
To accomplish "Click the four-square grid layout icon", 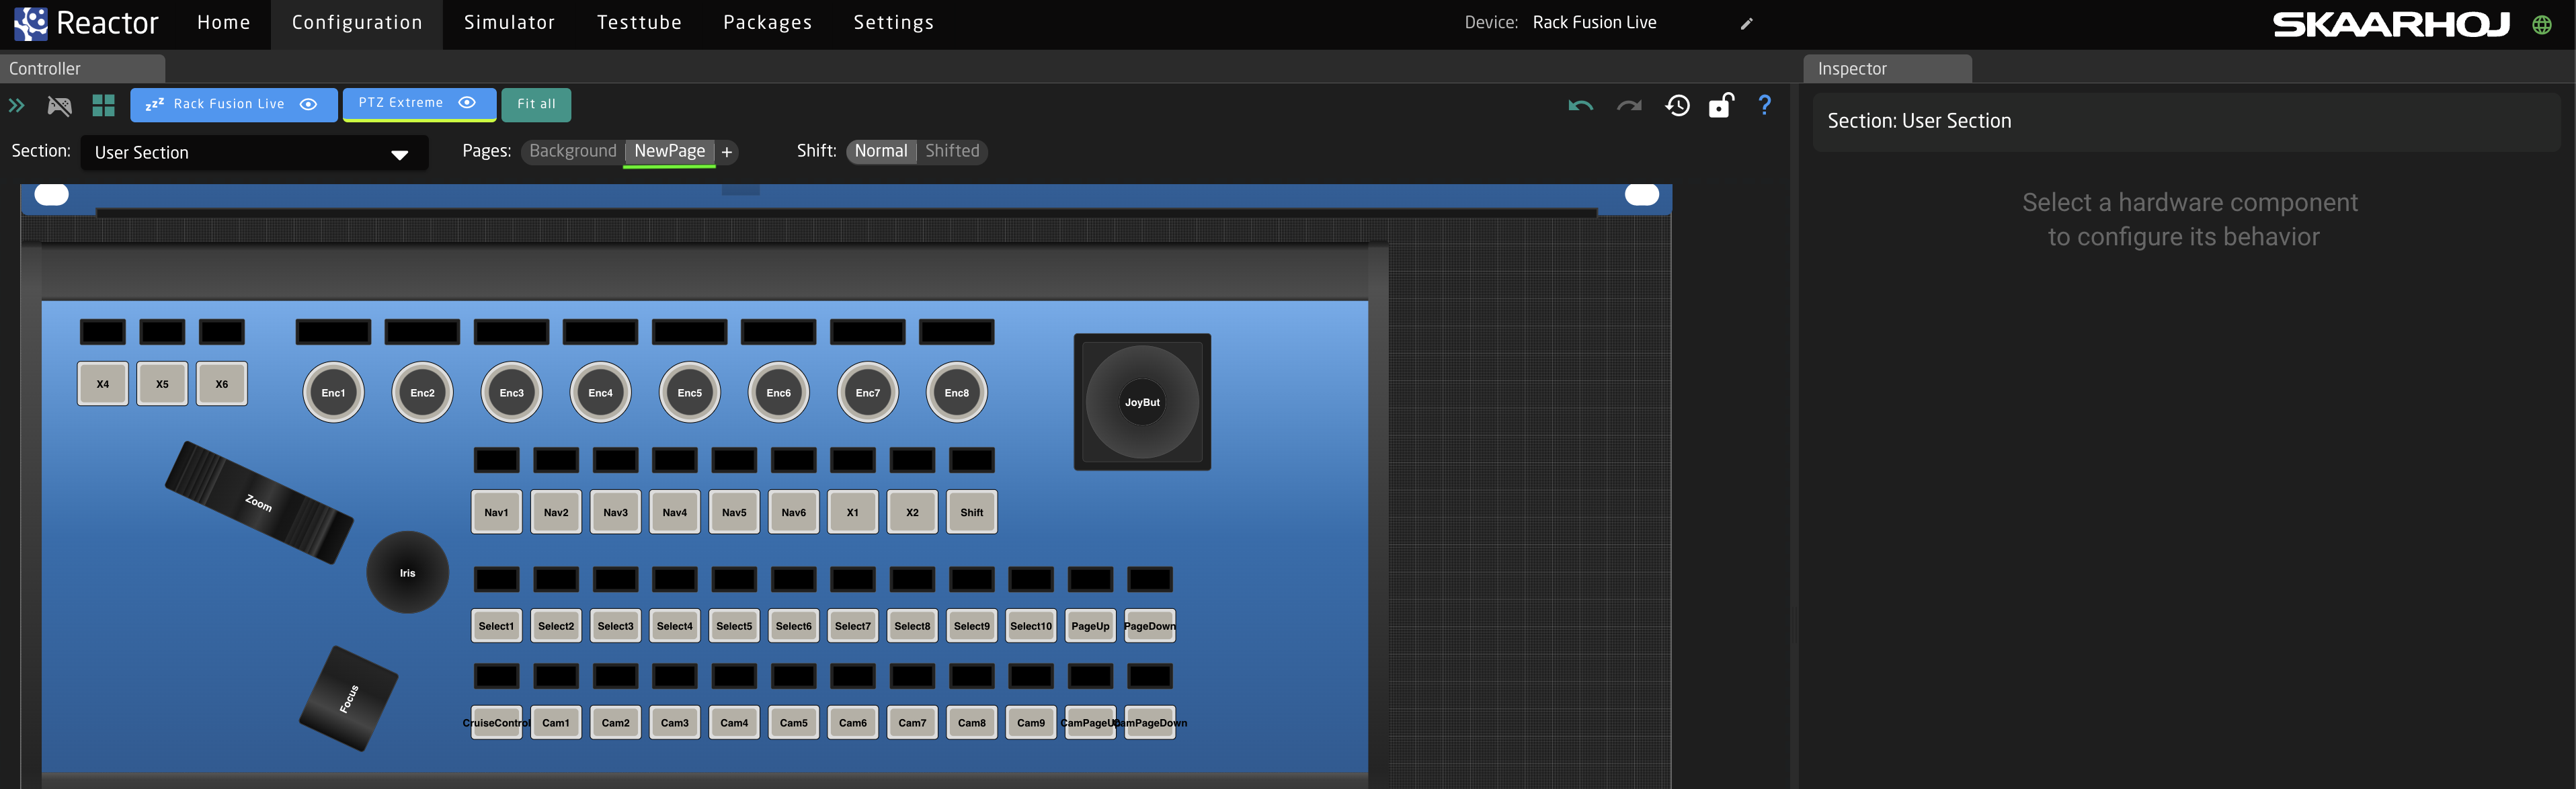I will [x=103, y=106].
